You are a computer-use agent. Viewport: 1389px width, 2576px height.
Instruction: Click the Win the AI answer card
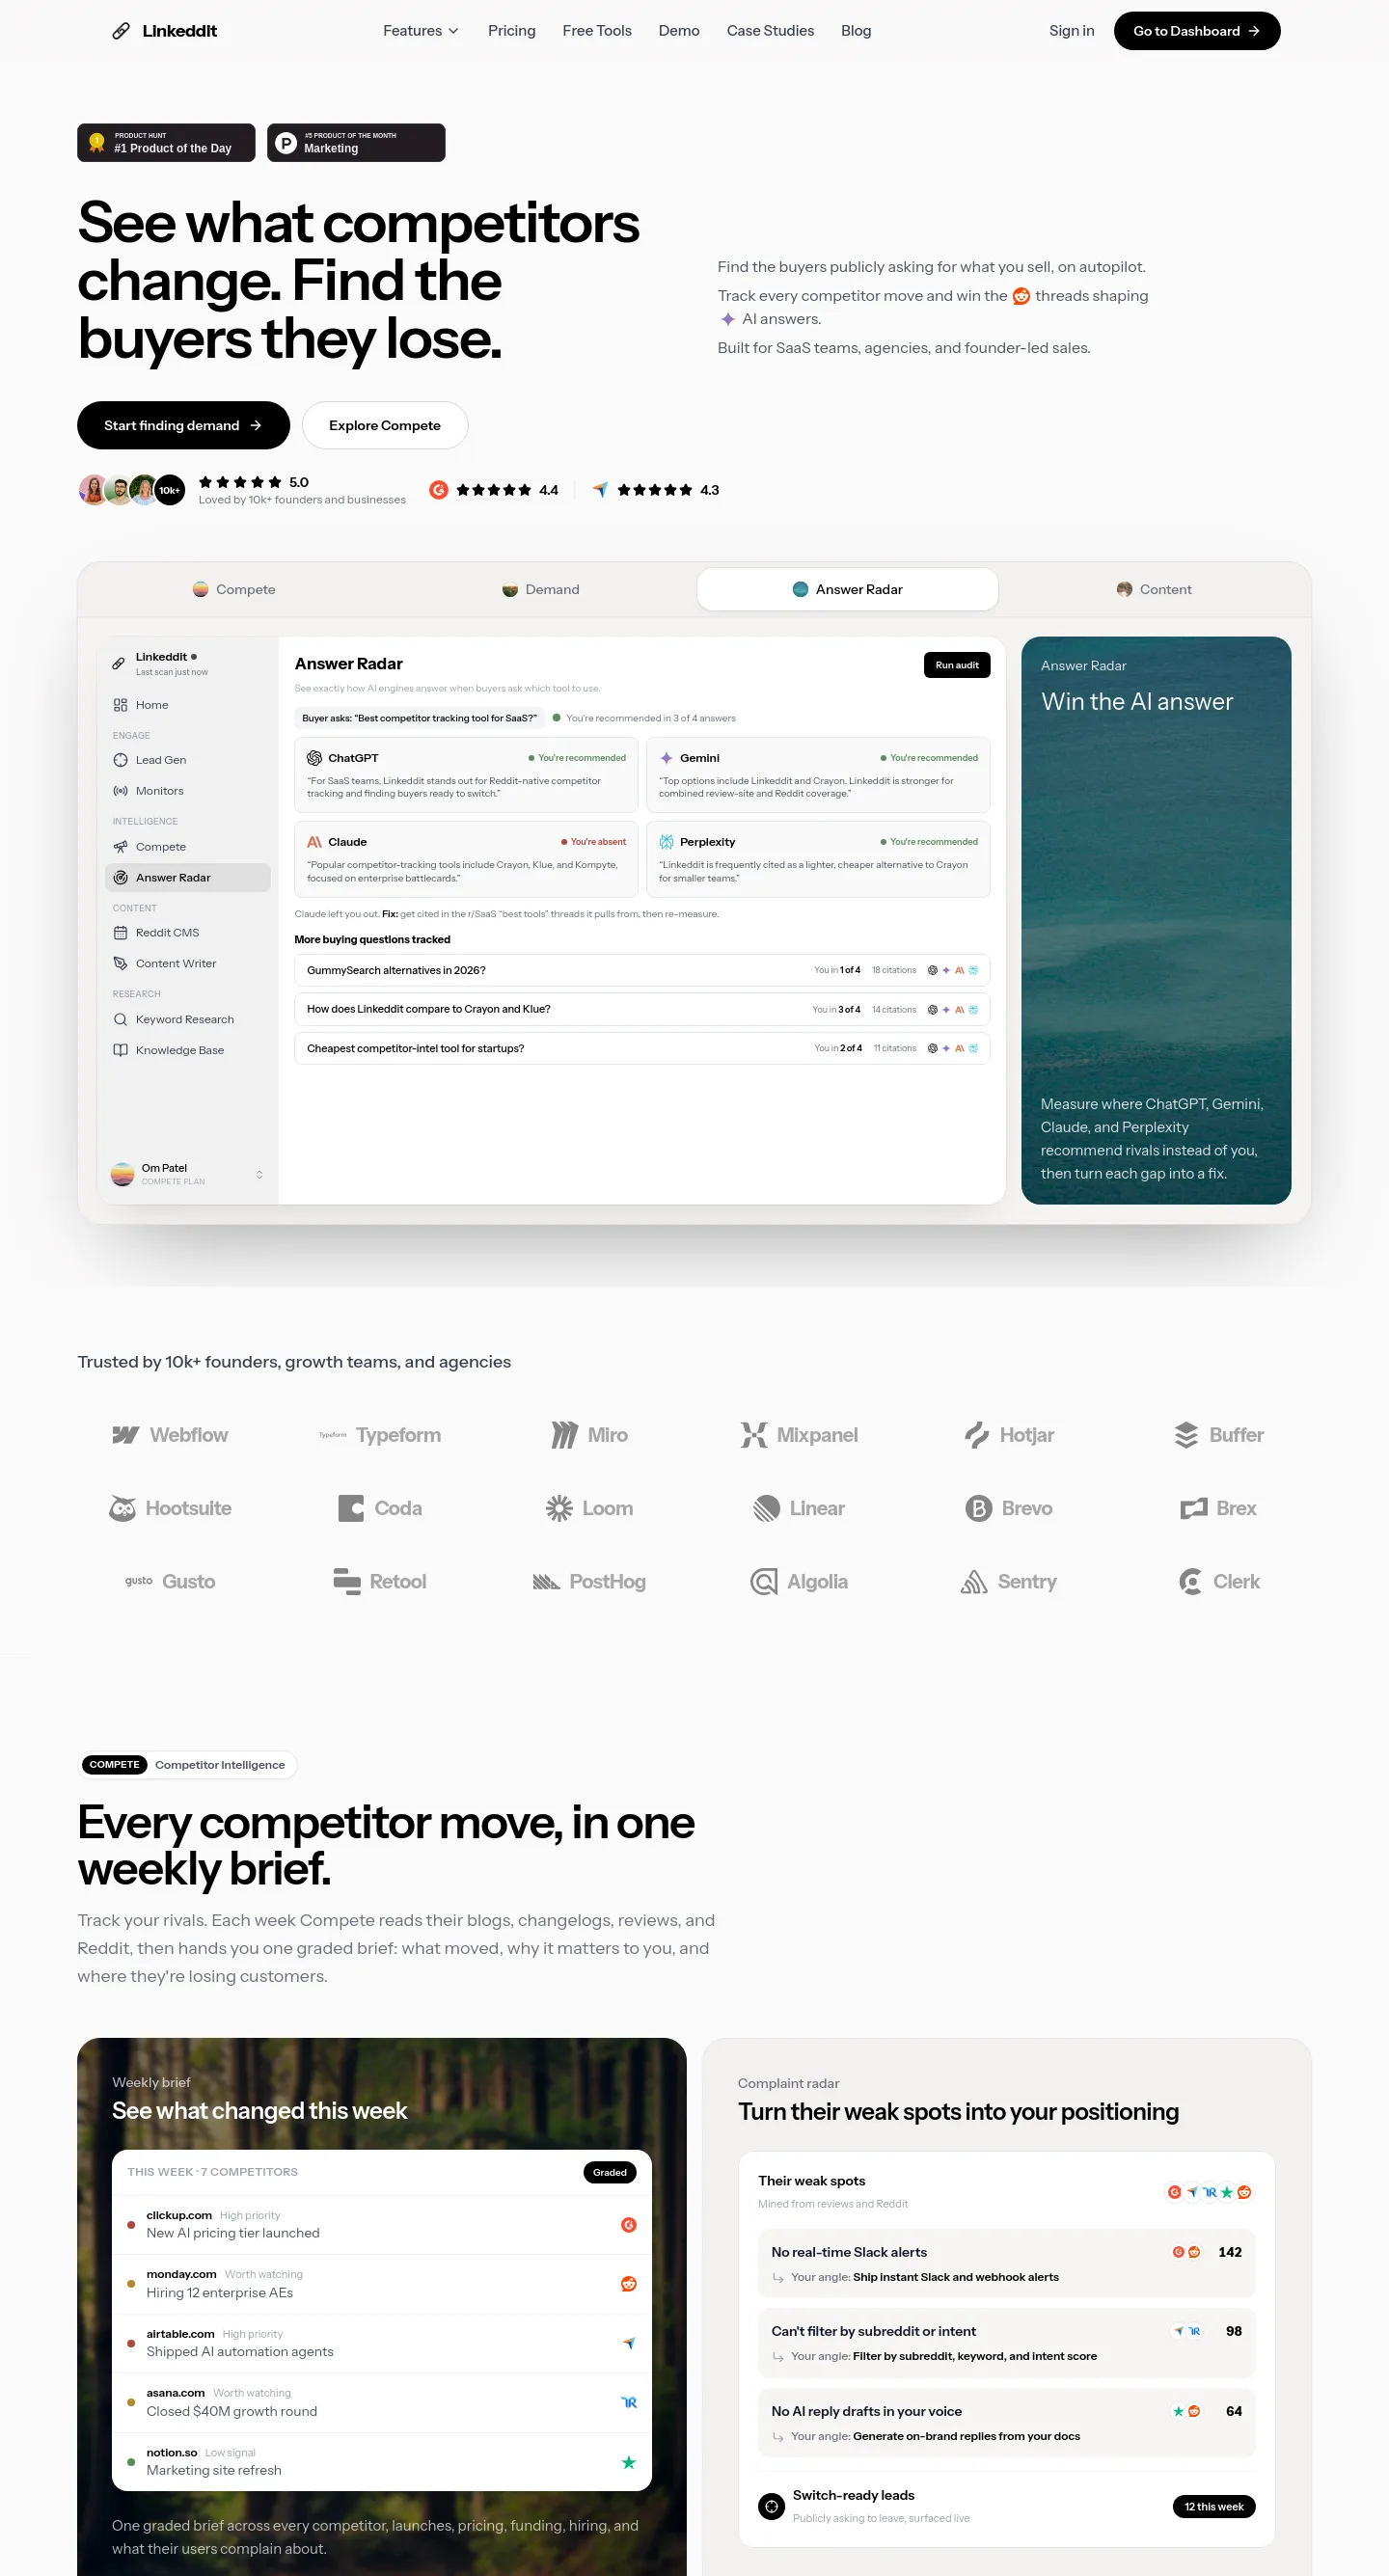click(1156, 920)
